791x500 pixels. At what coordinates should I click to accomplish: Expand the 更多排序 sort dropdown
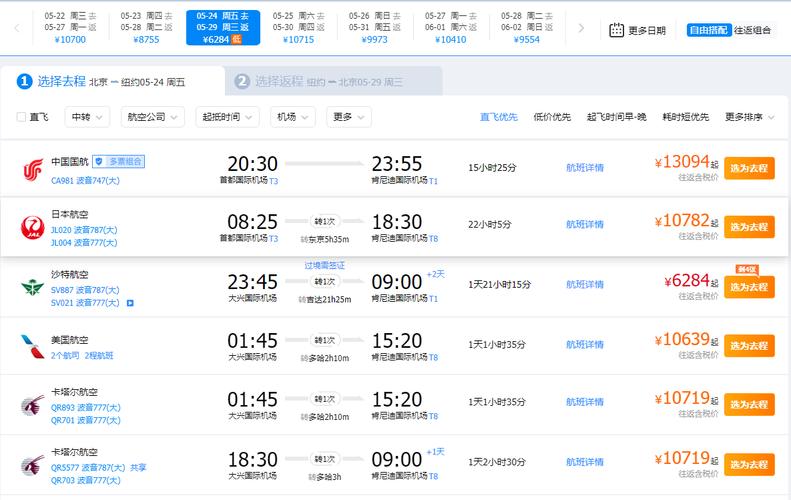(749, 117)
